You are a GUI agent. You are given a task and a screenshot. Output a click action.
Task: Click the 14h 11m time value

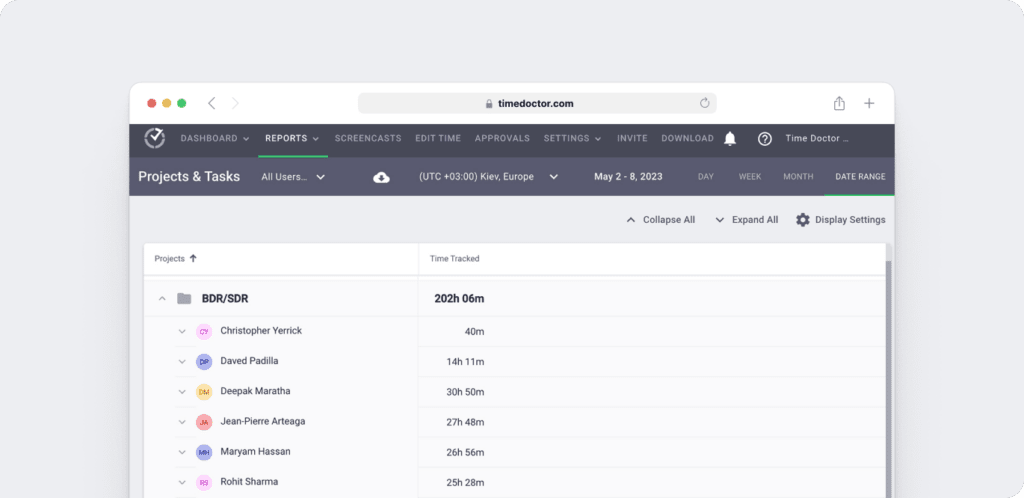click(465, 362)
